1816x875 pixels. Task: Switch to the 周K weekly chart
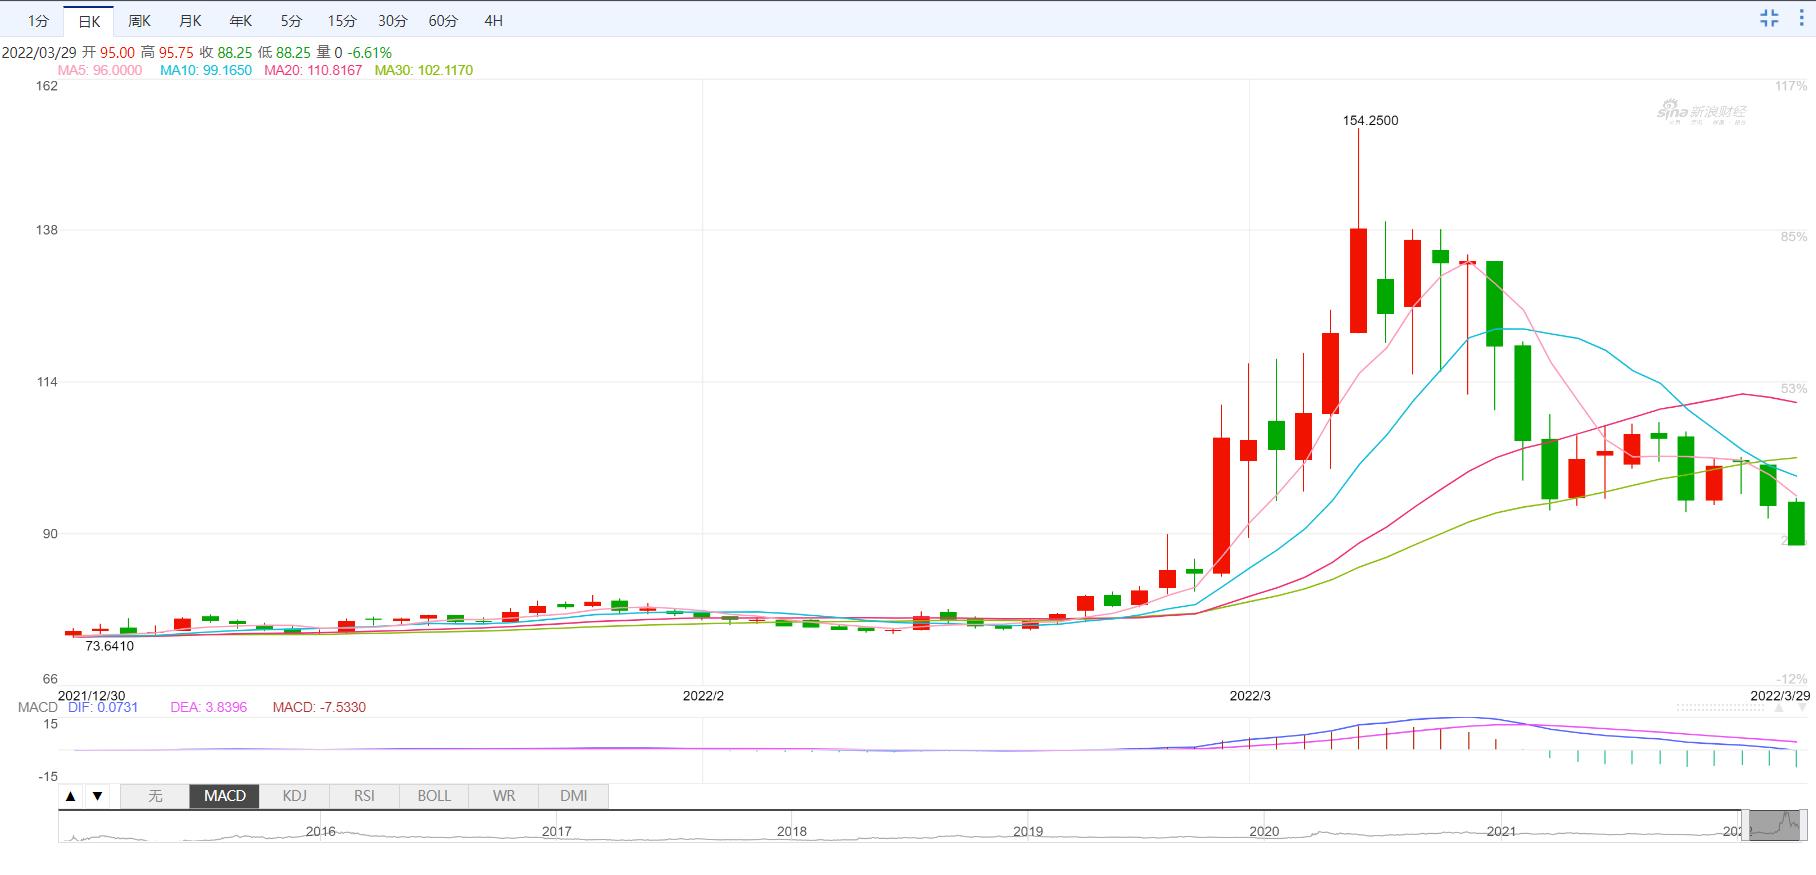140,21
